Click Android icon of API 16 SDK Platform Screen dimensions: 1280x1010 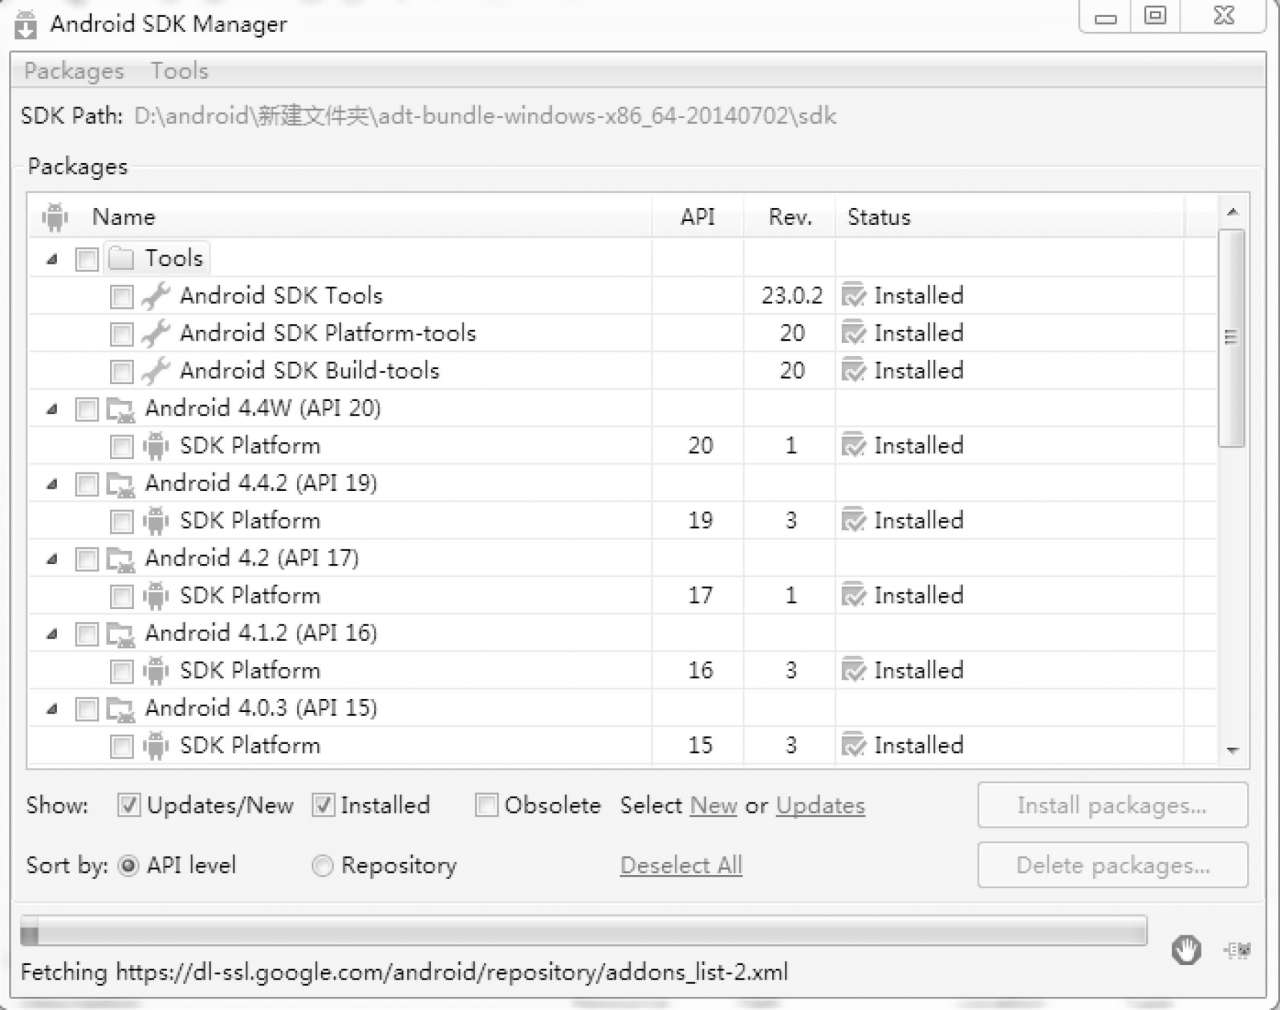tap(155, 671)
